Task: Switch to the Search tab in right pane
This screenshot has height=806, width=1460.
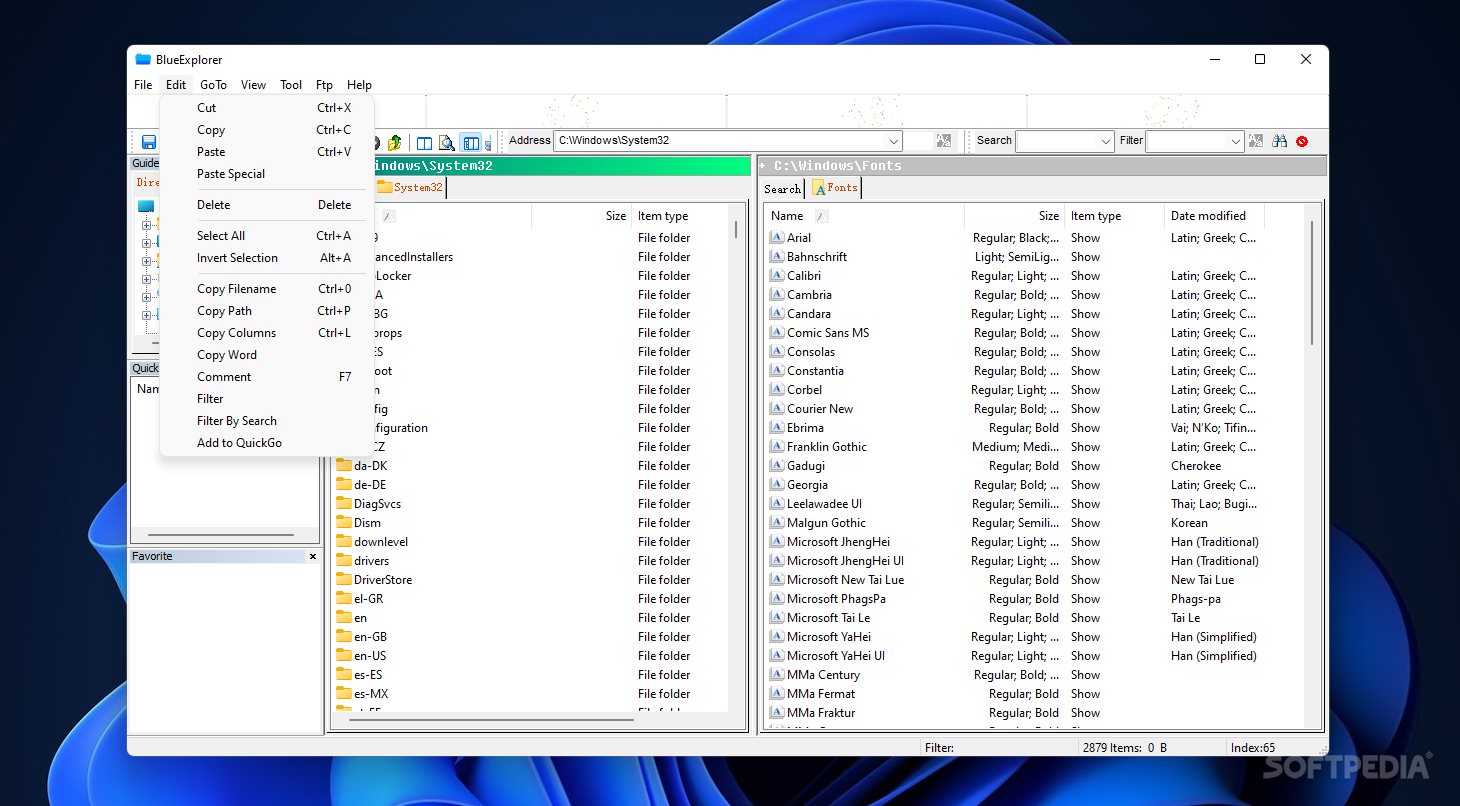Action: [782, 189]
